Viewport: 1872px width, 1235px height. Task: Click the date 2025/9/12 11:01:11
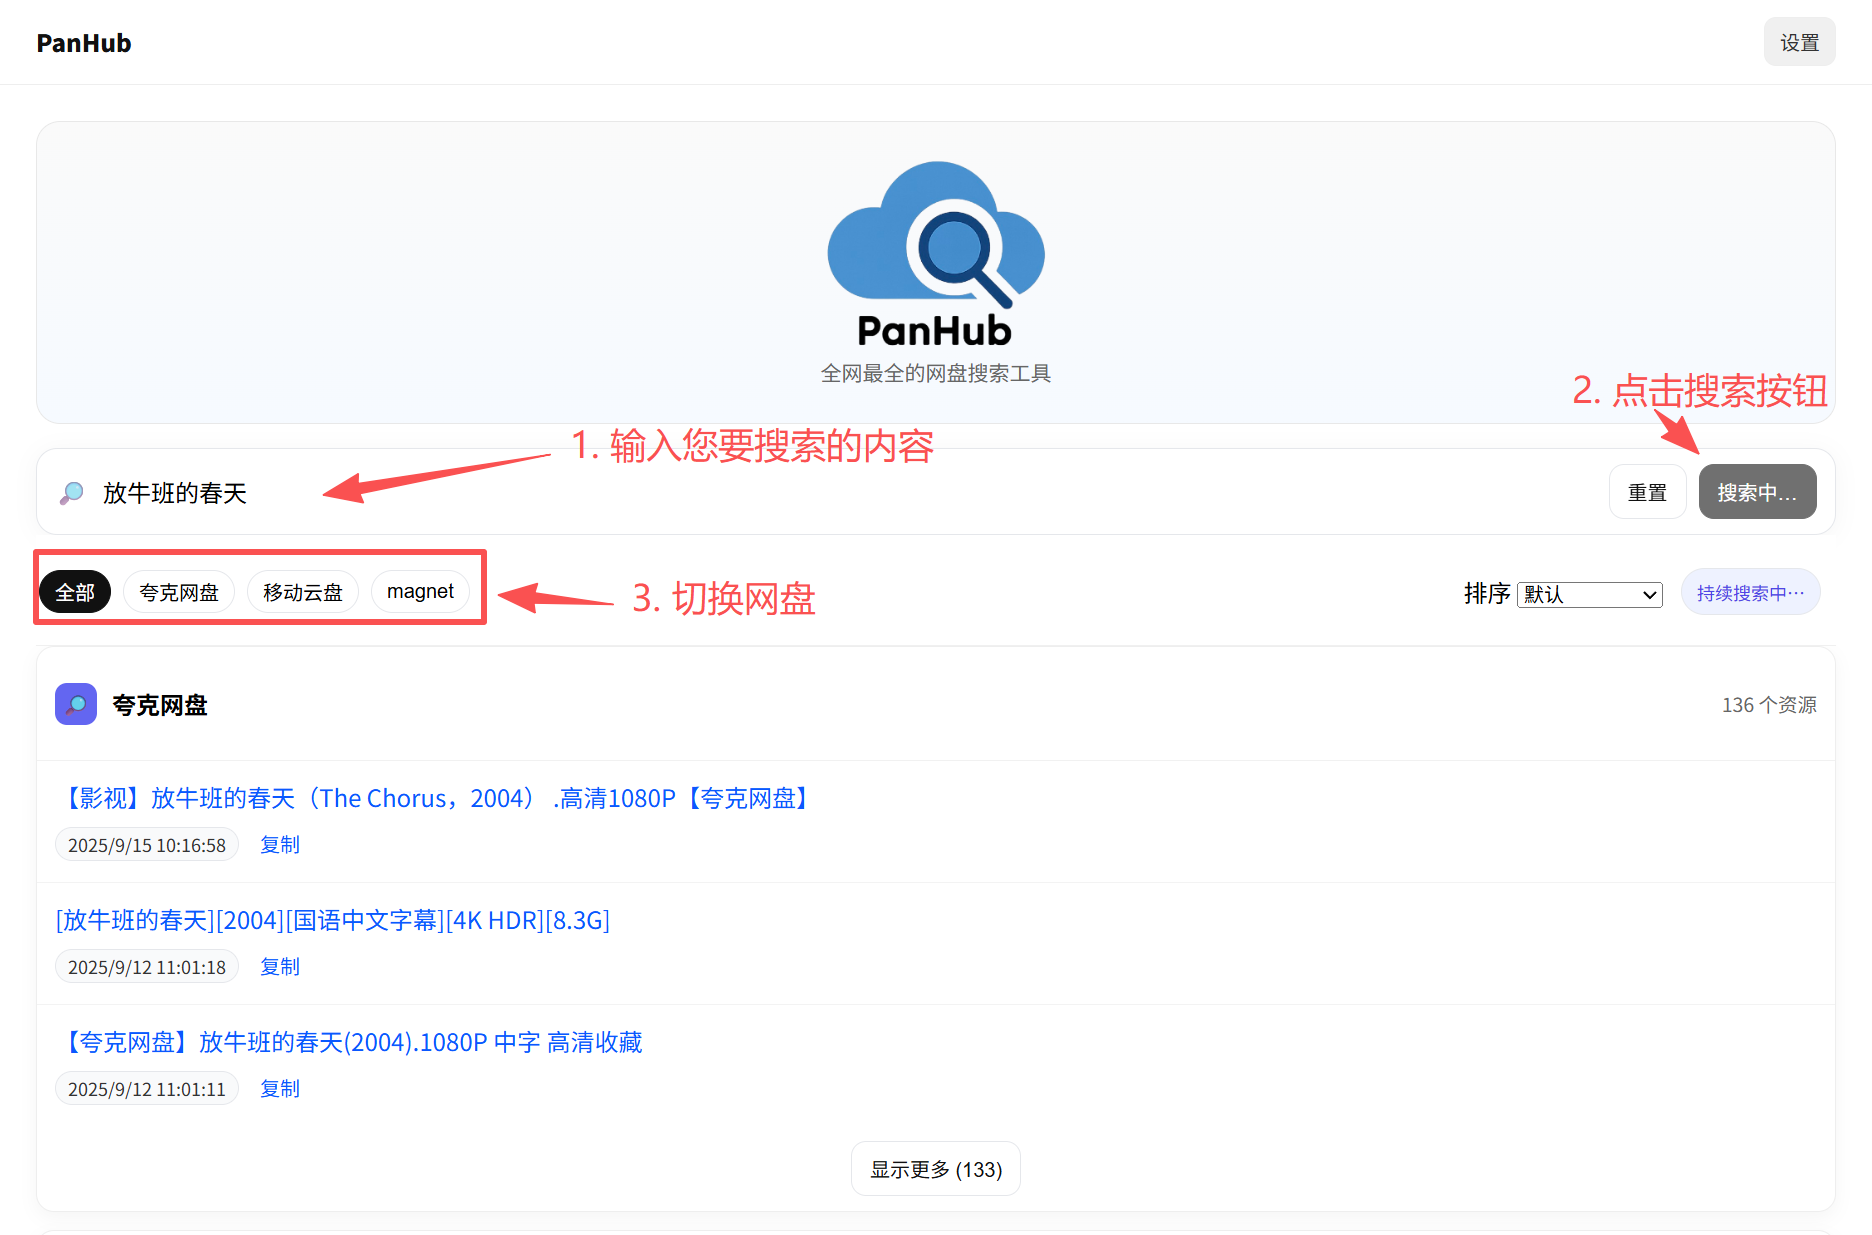point(147,1089)
